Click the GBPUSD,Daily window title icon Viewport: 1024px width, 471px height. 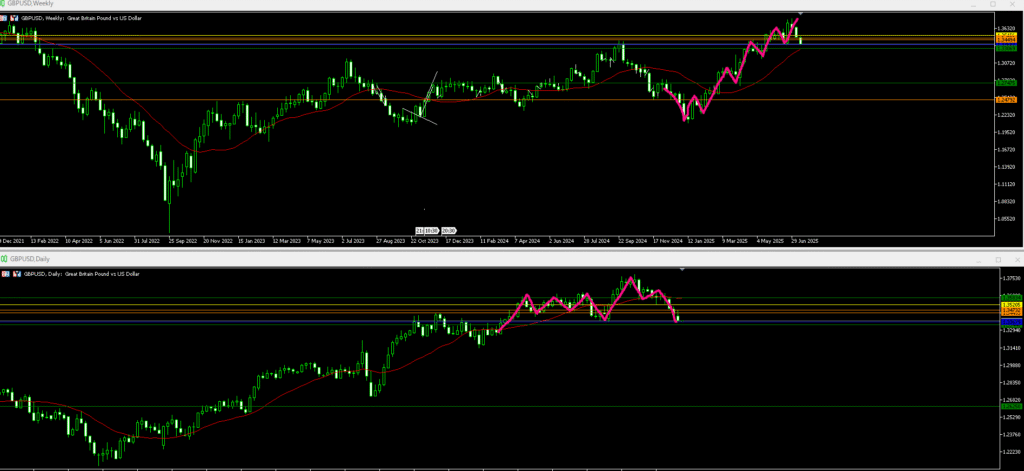point(4,259)
